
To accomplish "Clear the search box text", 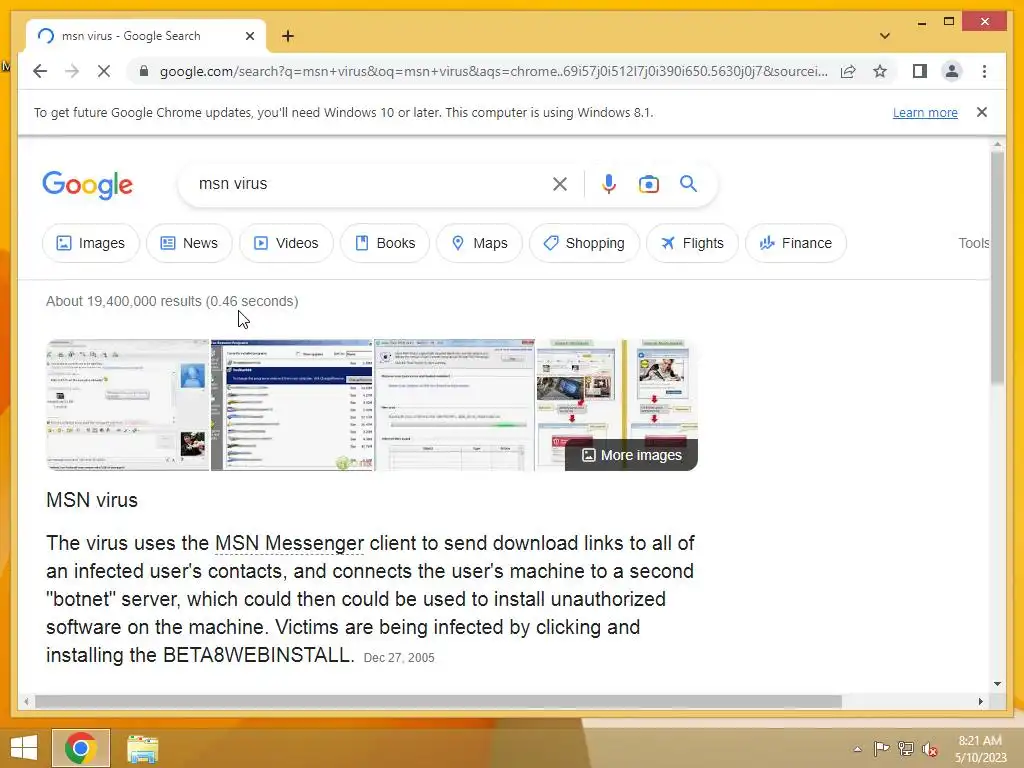I will pos(560,184).
